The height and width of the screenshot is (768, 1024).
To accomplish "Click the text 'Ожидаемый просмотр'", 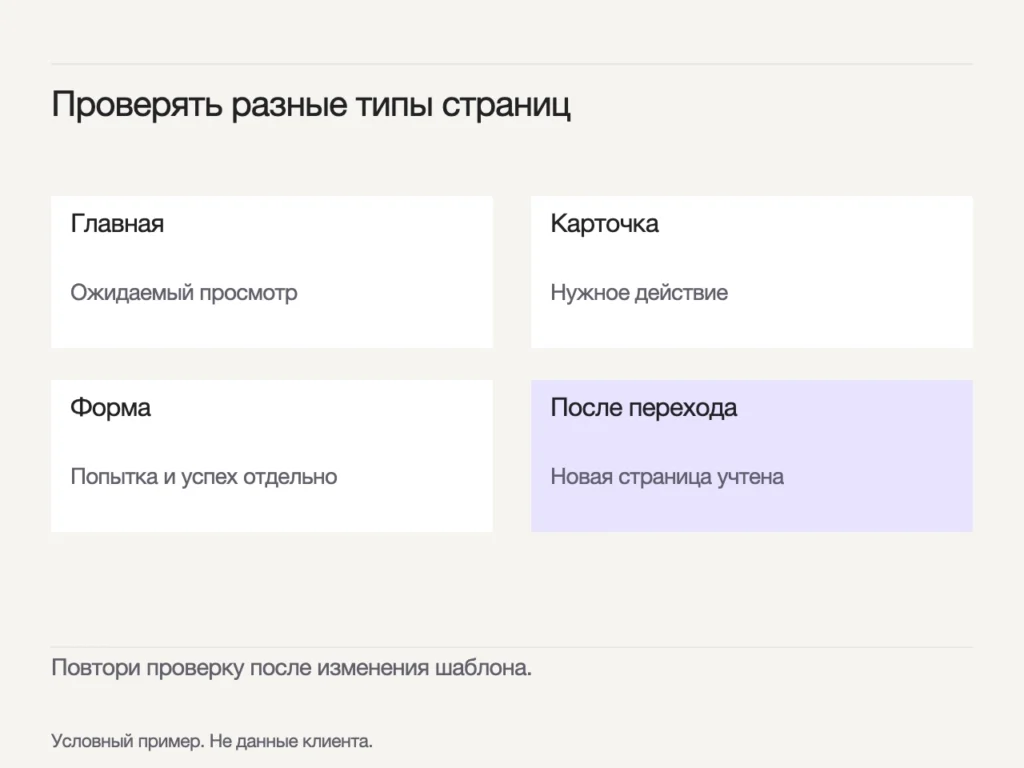I will point(184,293).
